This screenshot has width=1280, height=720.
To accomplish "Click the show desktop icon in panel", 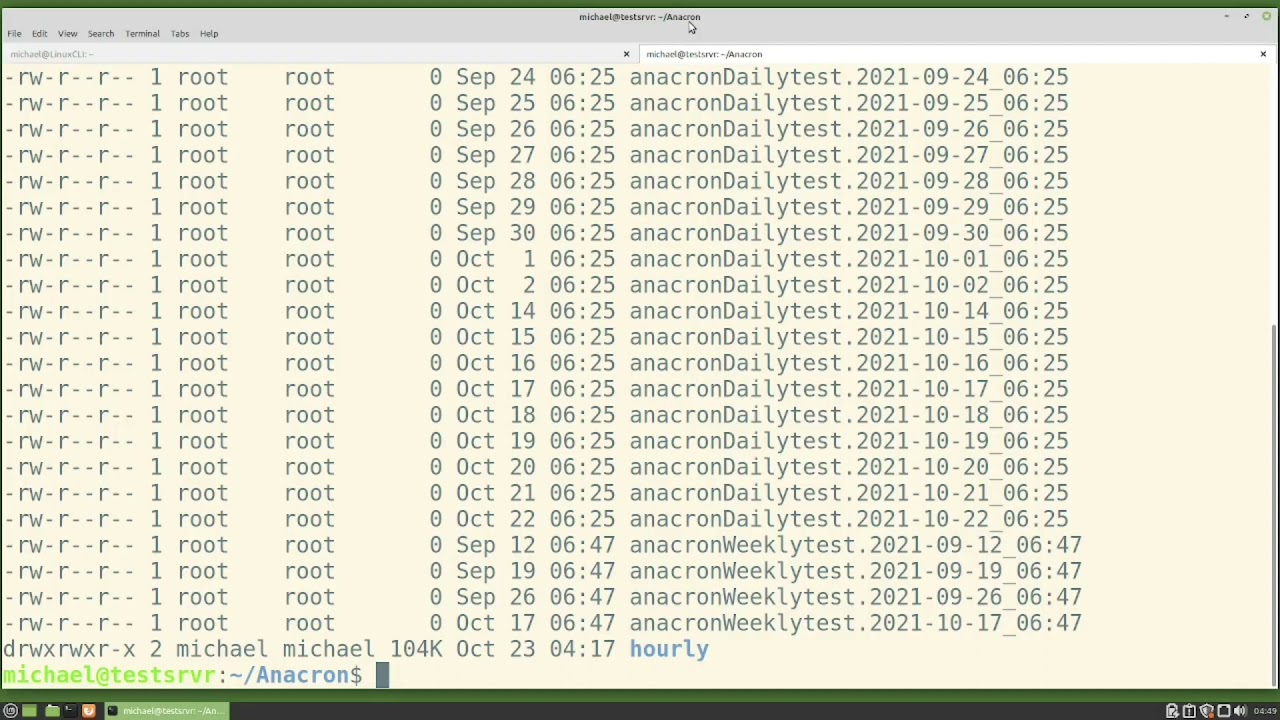I will pyautogui.click(x=29, y=711).
